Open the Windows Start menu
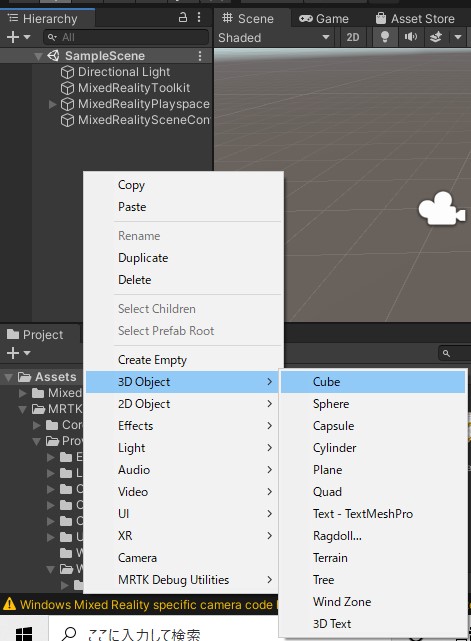Image resolution: width=471 pixels, height=641 pixels. coord(24,634)
